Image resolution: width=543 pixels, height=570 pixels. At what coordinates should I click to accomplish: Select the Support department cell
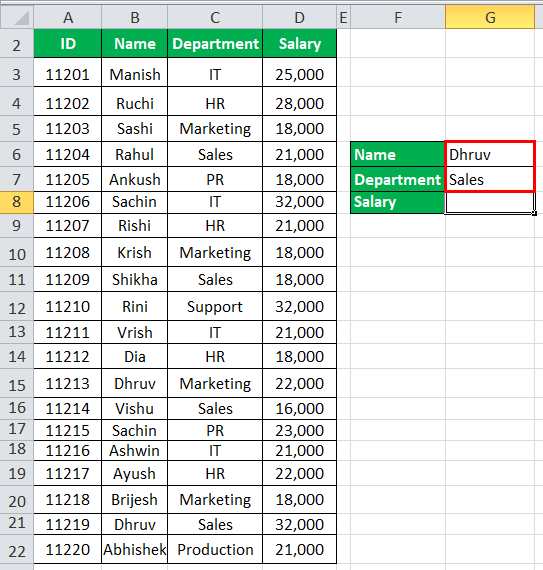point(215,306)
